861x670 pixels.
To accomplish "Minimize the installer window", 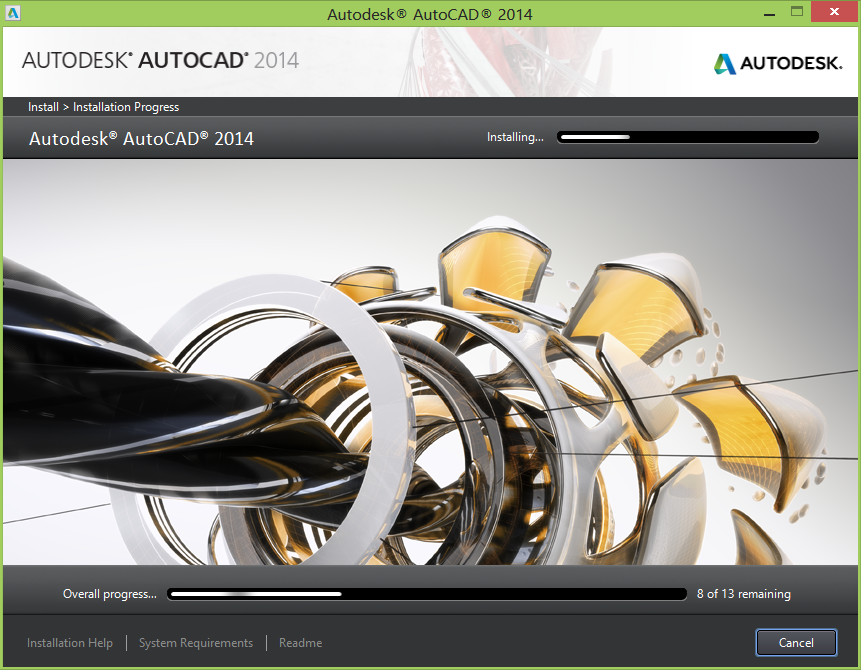I will tap(769, 12).
